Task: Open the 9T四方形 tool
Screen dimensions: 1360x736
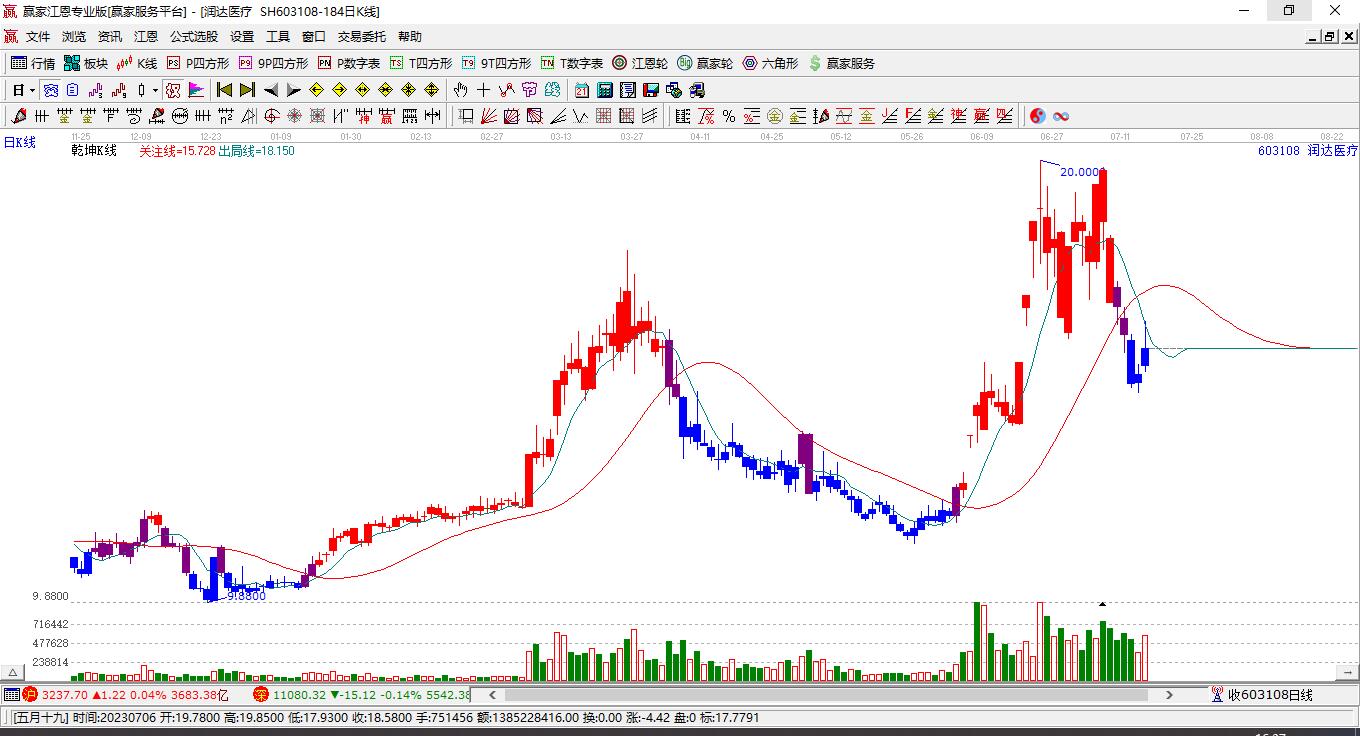Action: (496, 63)
